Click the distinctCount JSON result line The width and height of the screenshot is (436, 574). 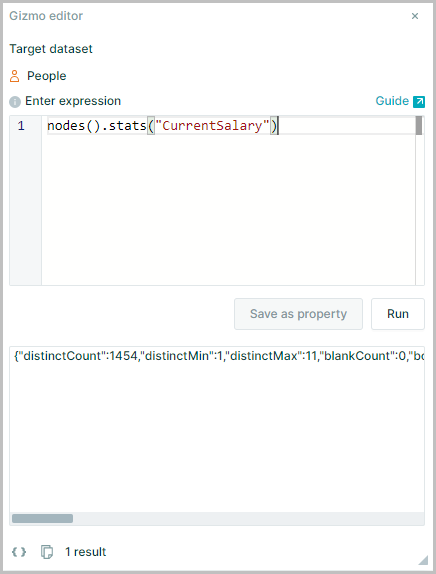[219, 356]
